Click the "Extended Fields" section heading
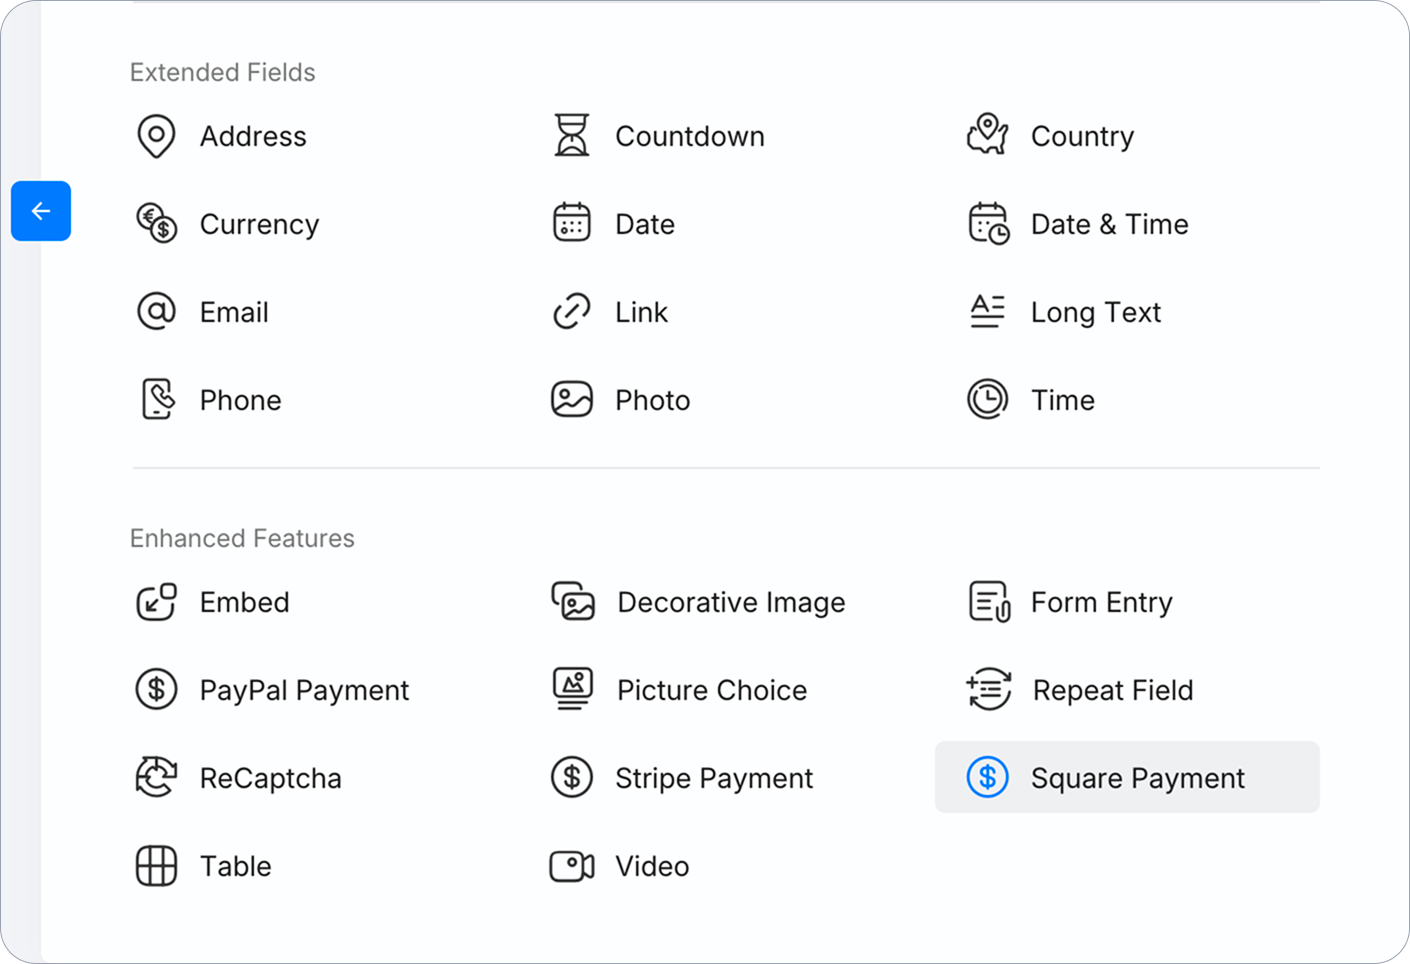 pos(222,72)
